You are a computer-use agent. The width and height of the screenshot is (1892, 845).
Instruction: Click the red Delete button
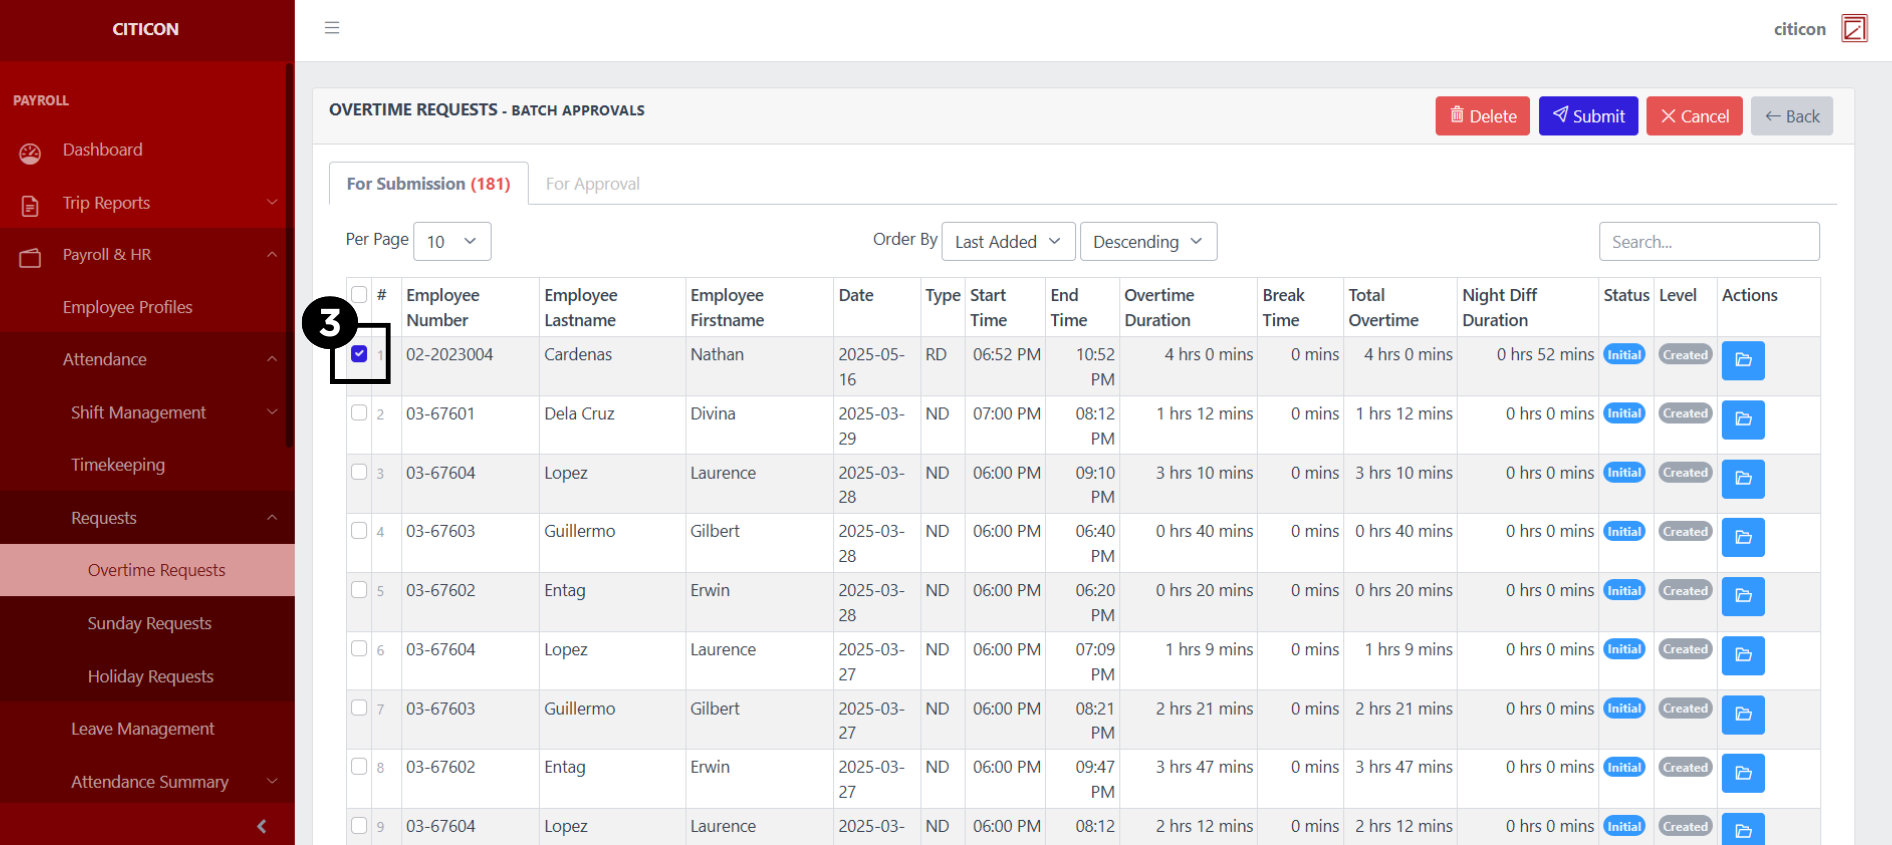(1482, 116)
